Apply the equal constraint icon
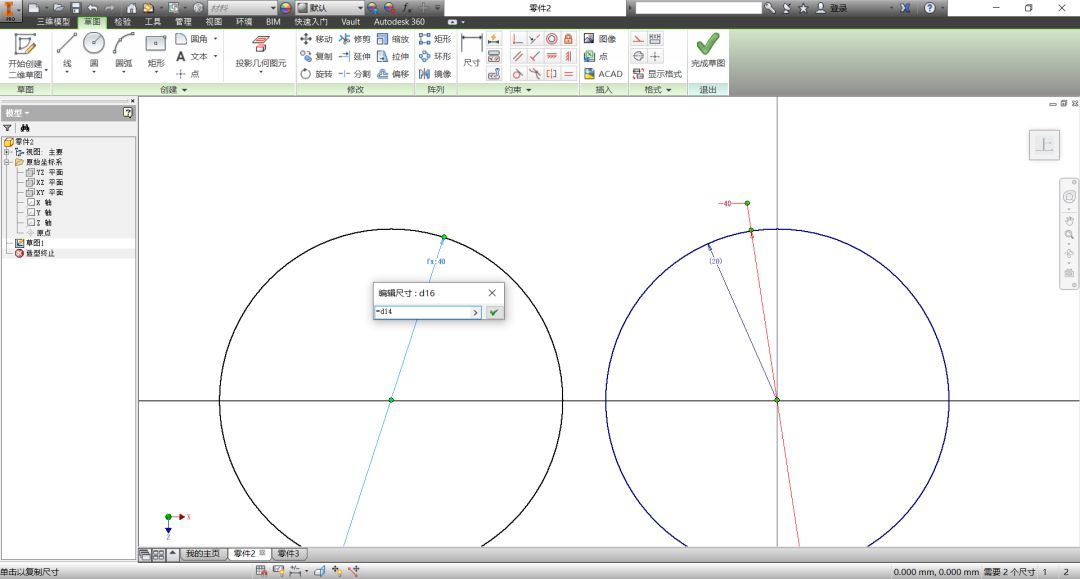 point(568,74)
